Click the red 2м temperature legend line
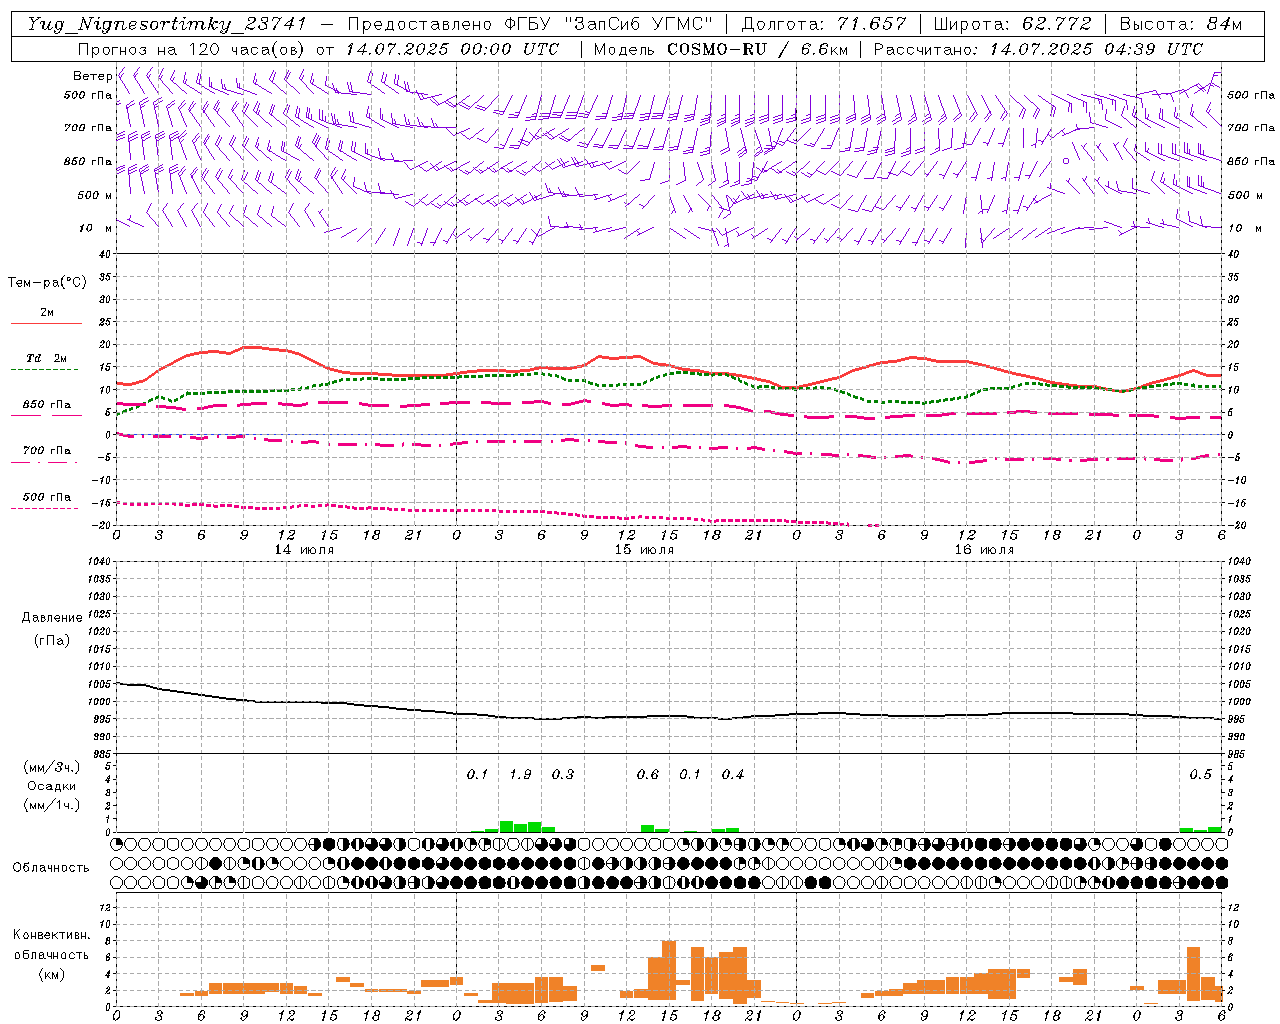This screenshot has width=1280, height=1024. point(46,323)
